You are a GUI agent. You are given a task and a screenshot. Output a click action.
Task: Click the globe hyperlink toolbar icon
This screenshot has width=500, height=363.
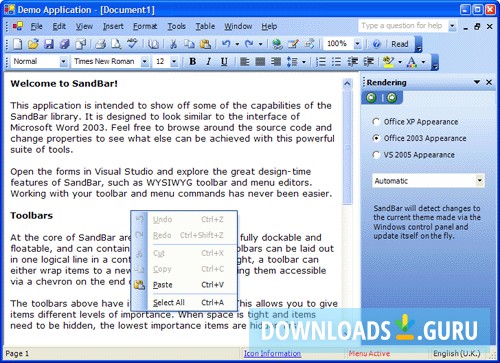pos(277,44)
